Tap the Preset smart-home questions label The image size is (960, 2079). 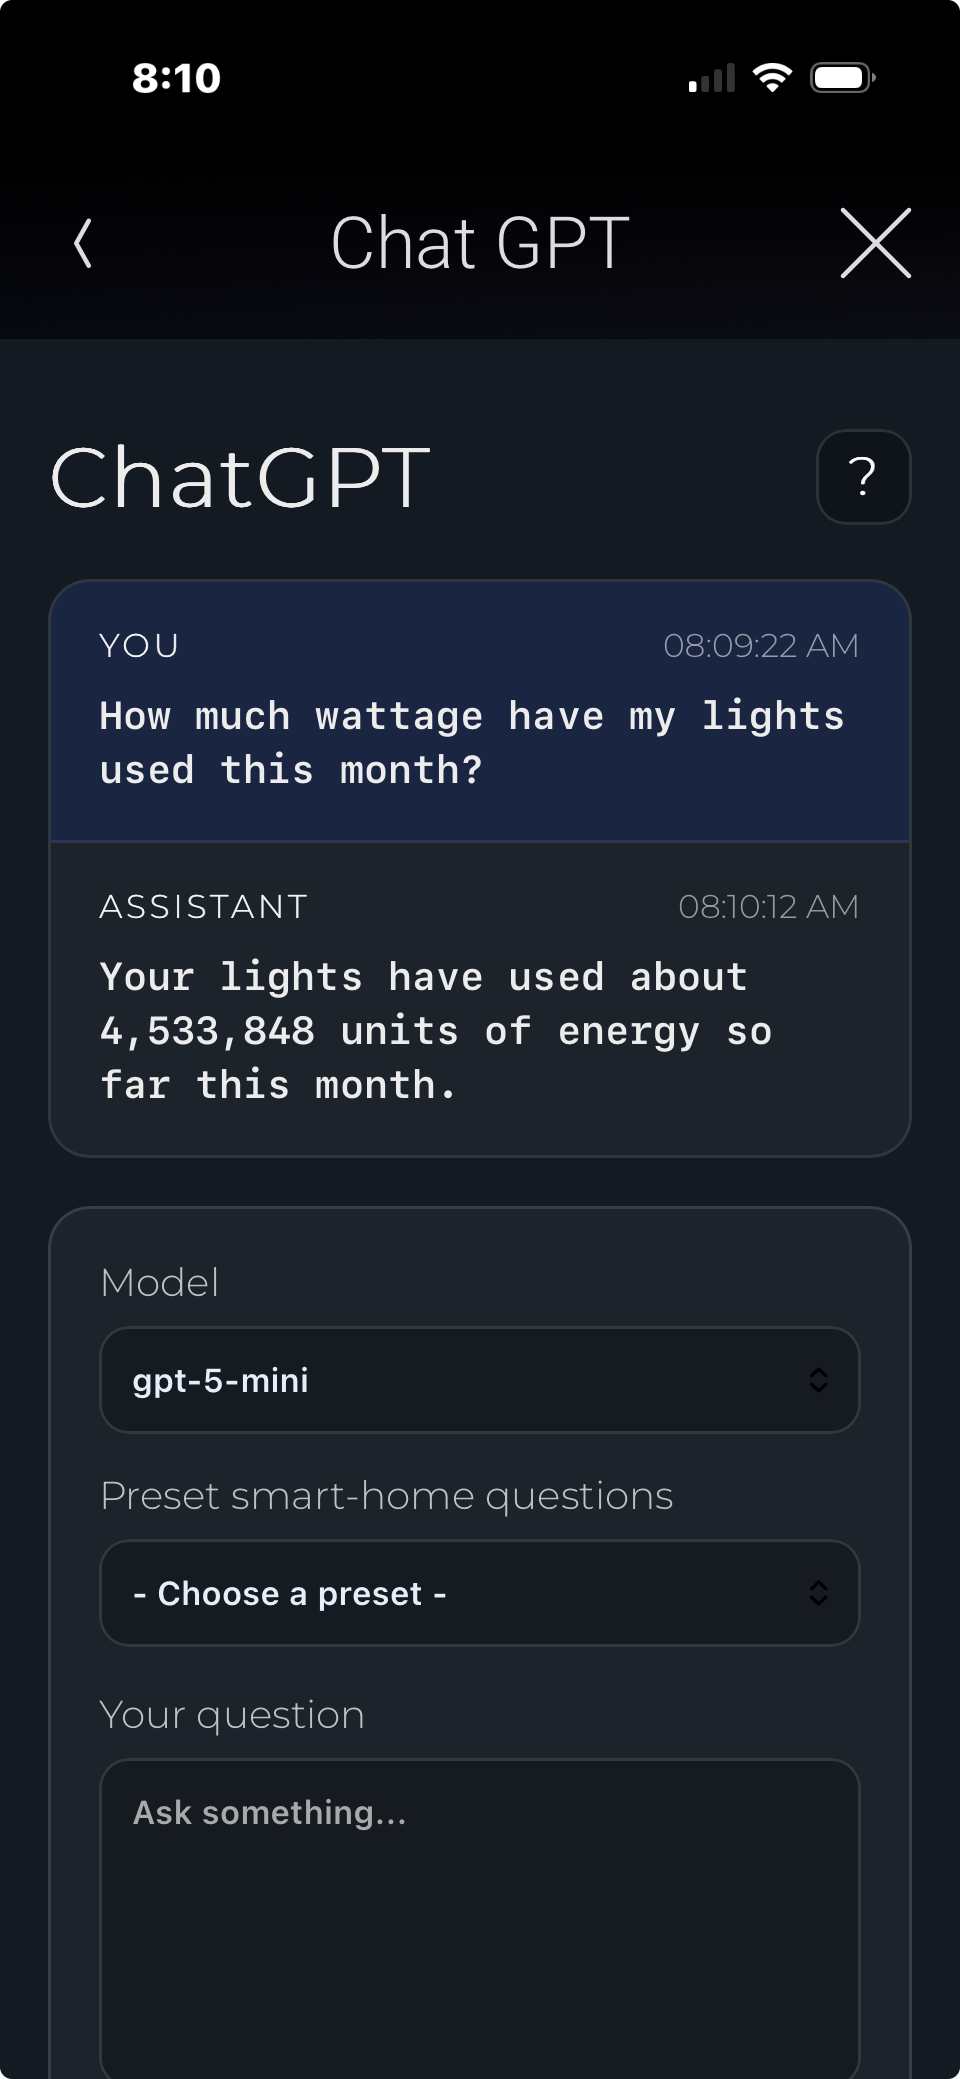386,1496
